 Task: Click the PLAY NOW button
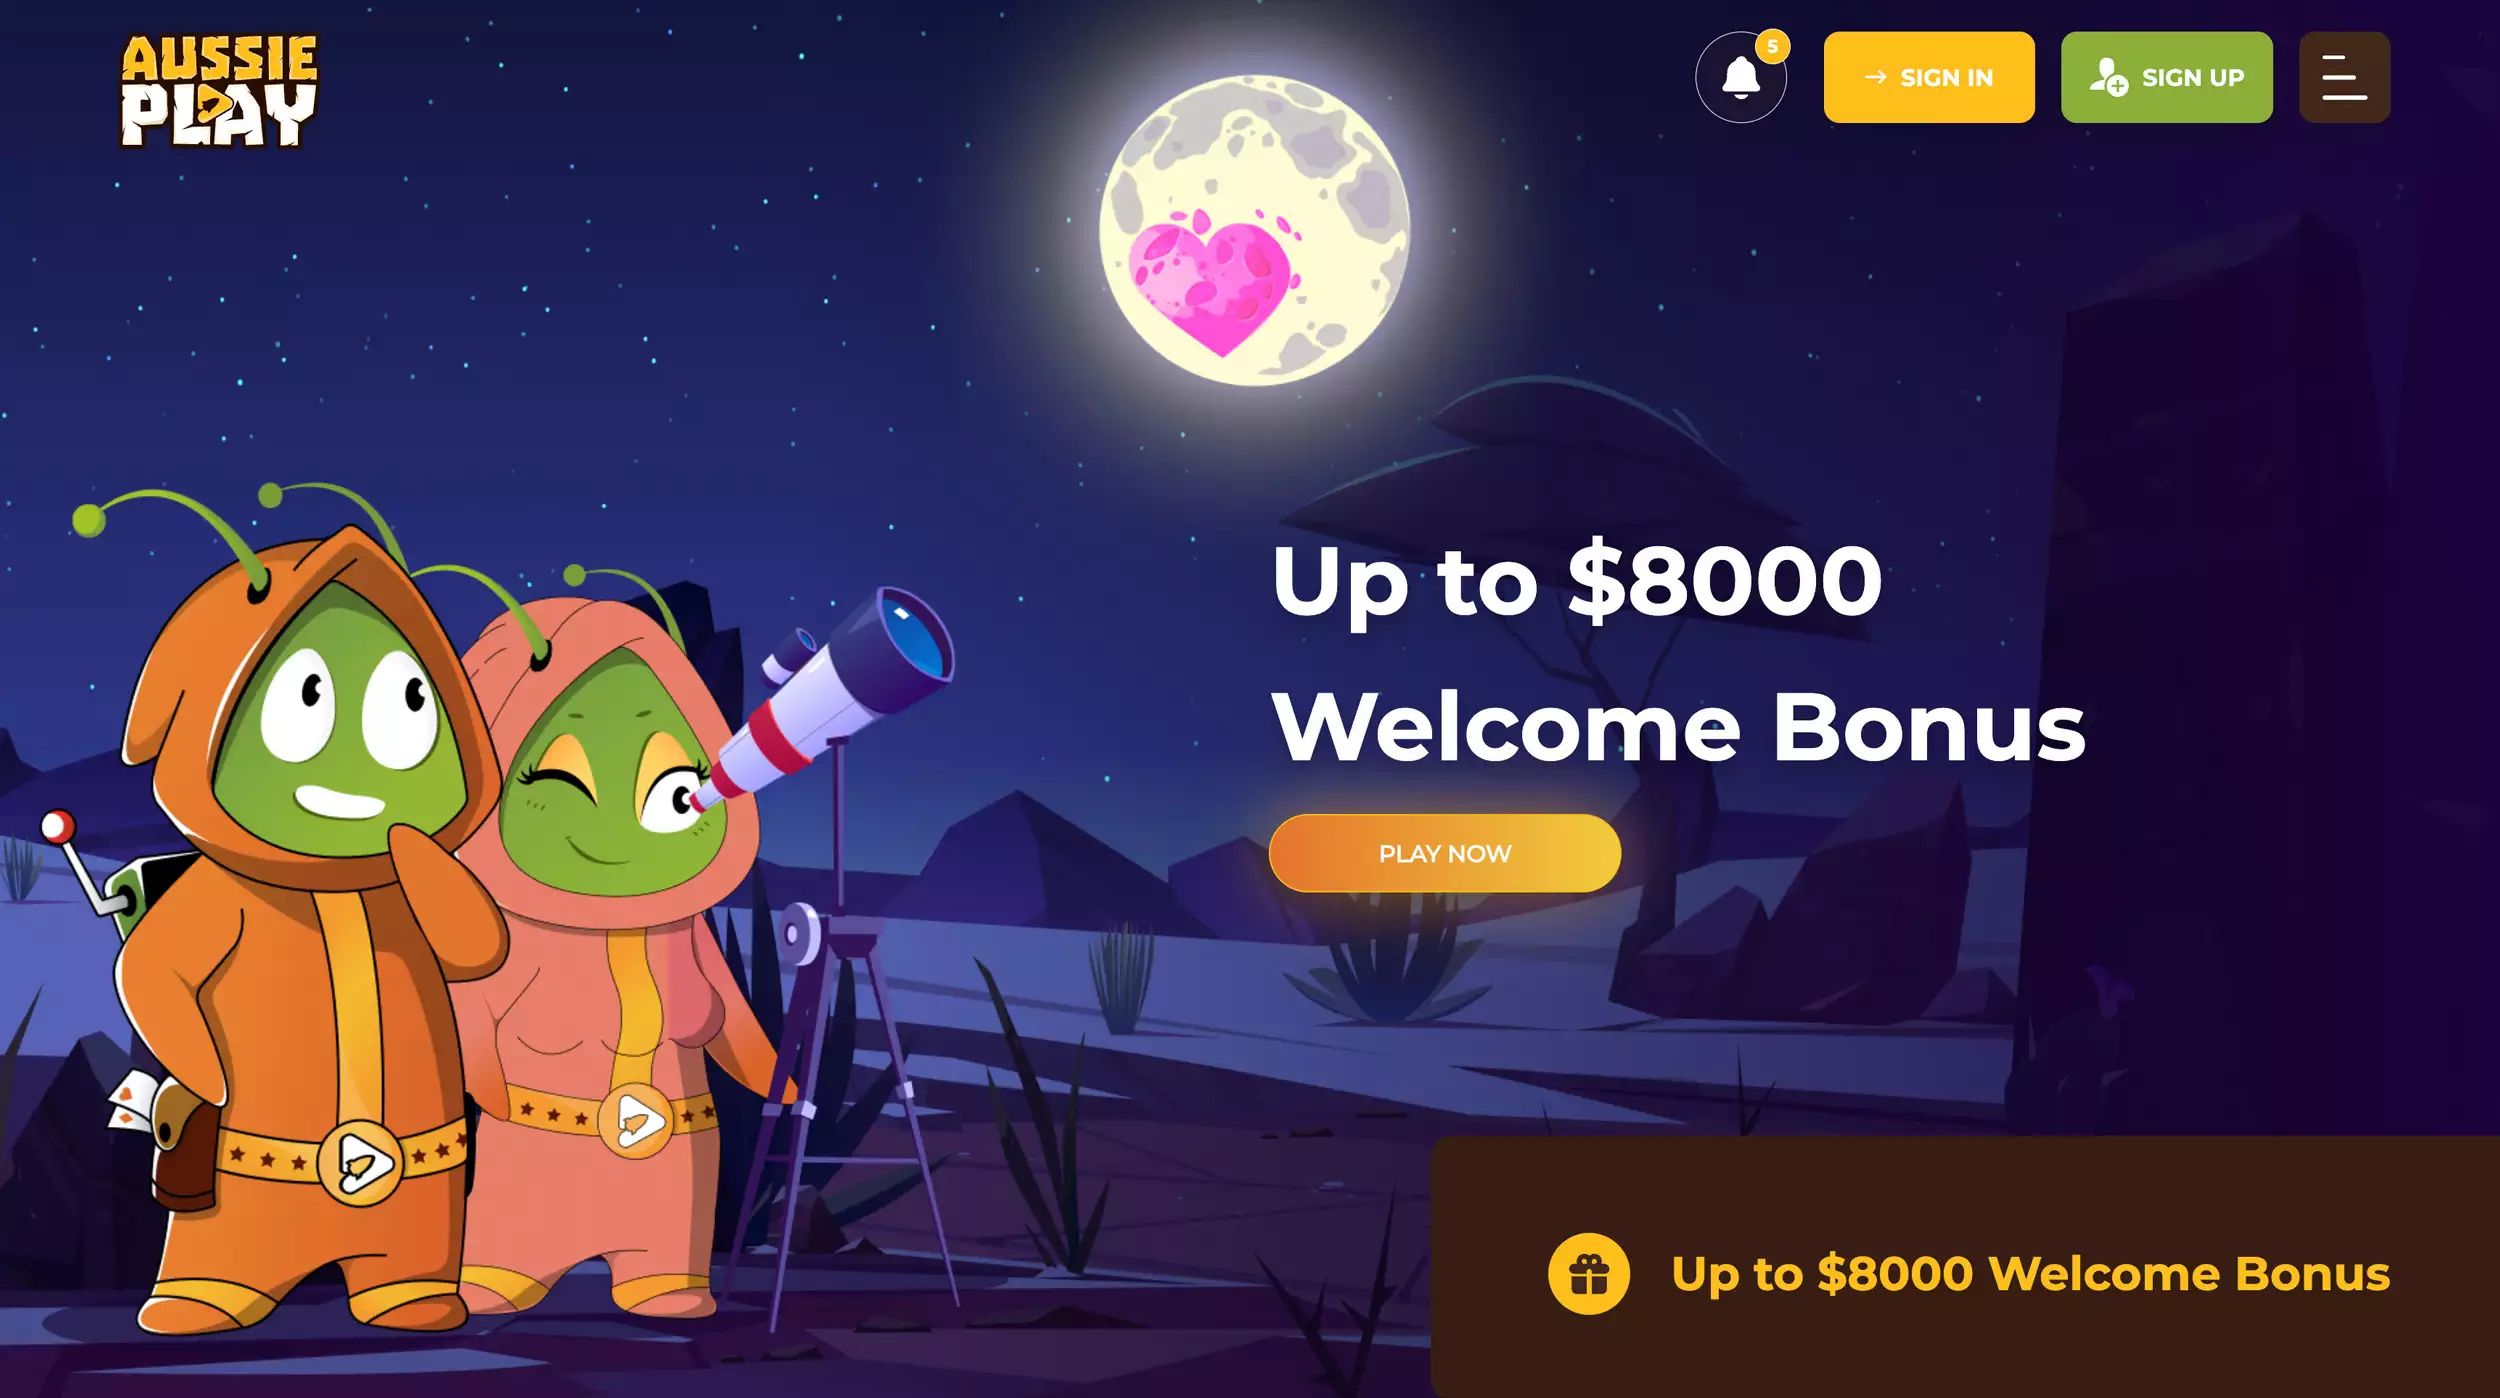[1444, 853]
